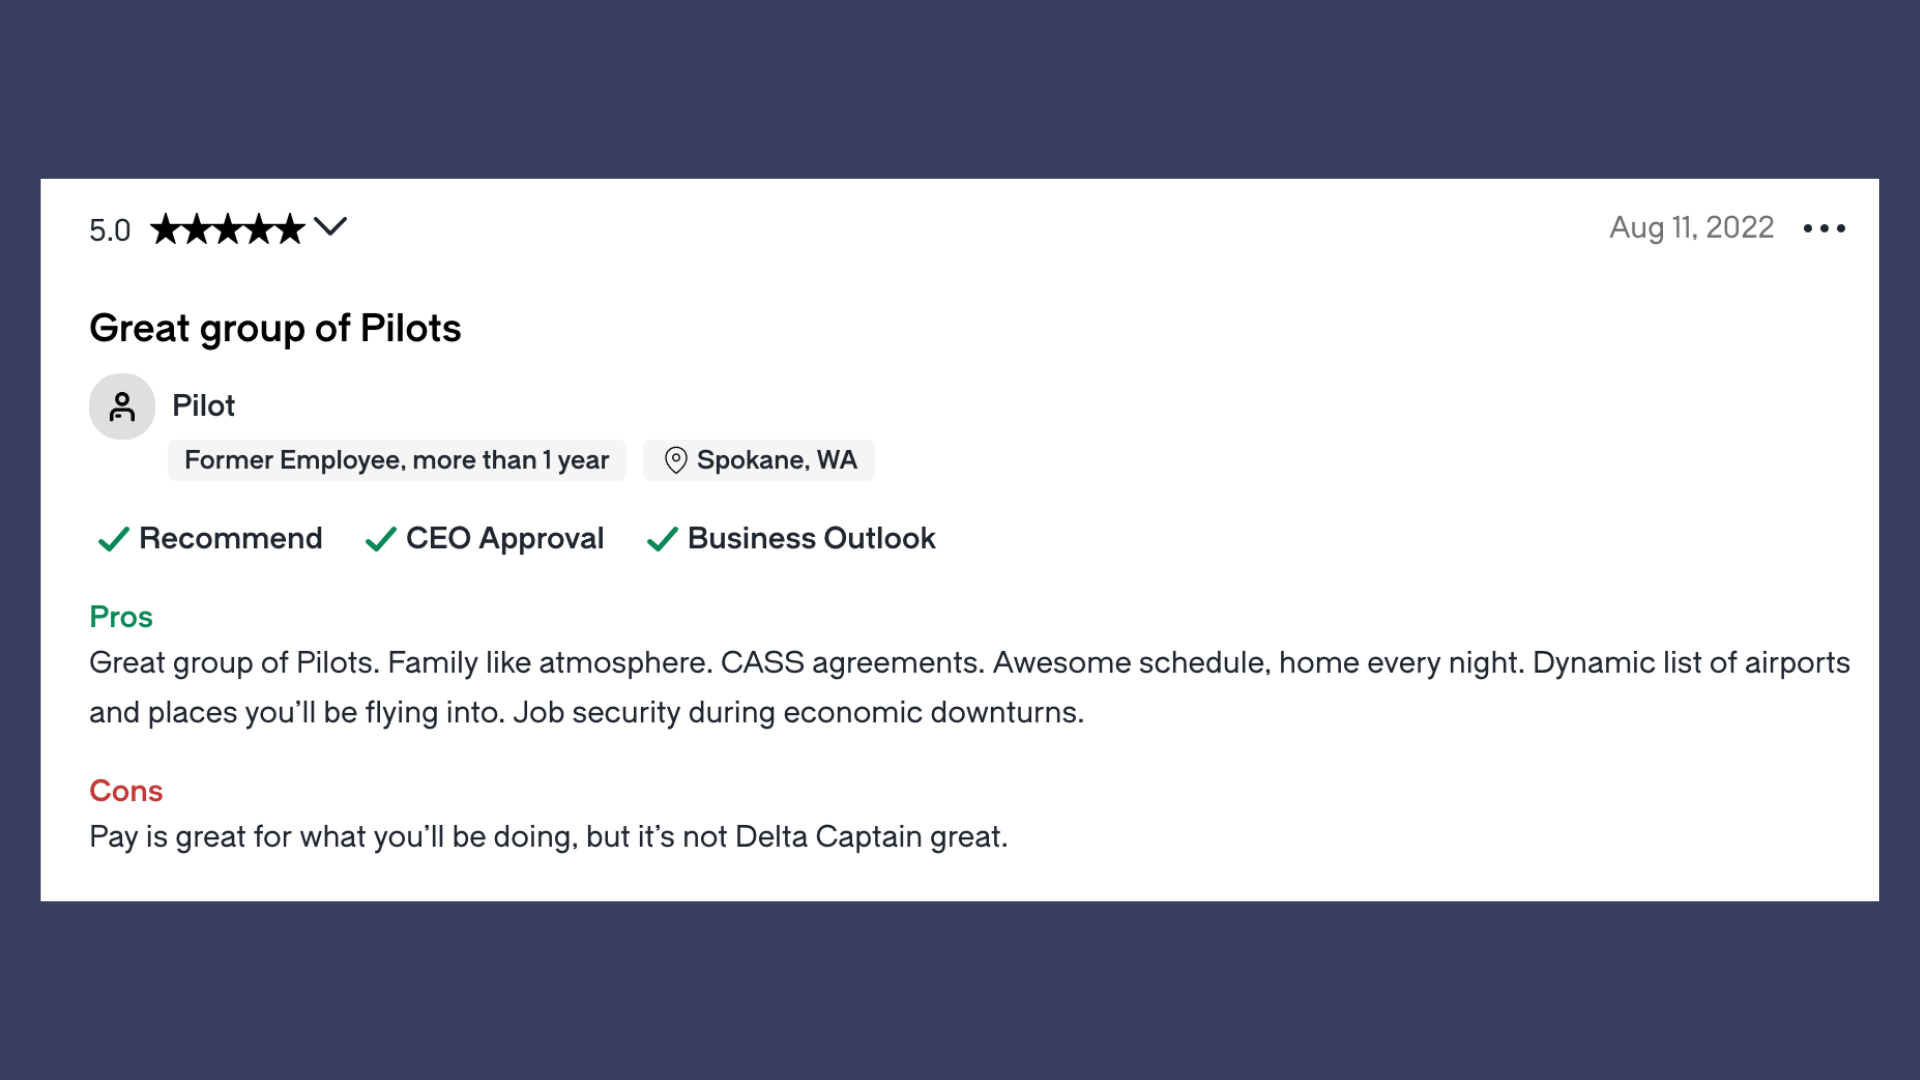The height and width of the screenshot is (1080, 1920).
Task: Click the Business Outlook checkmark icon
Action: [662, 540]
